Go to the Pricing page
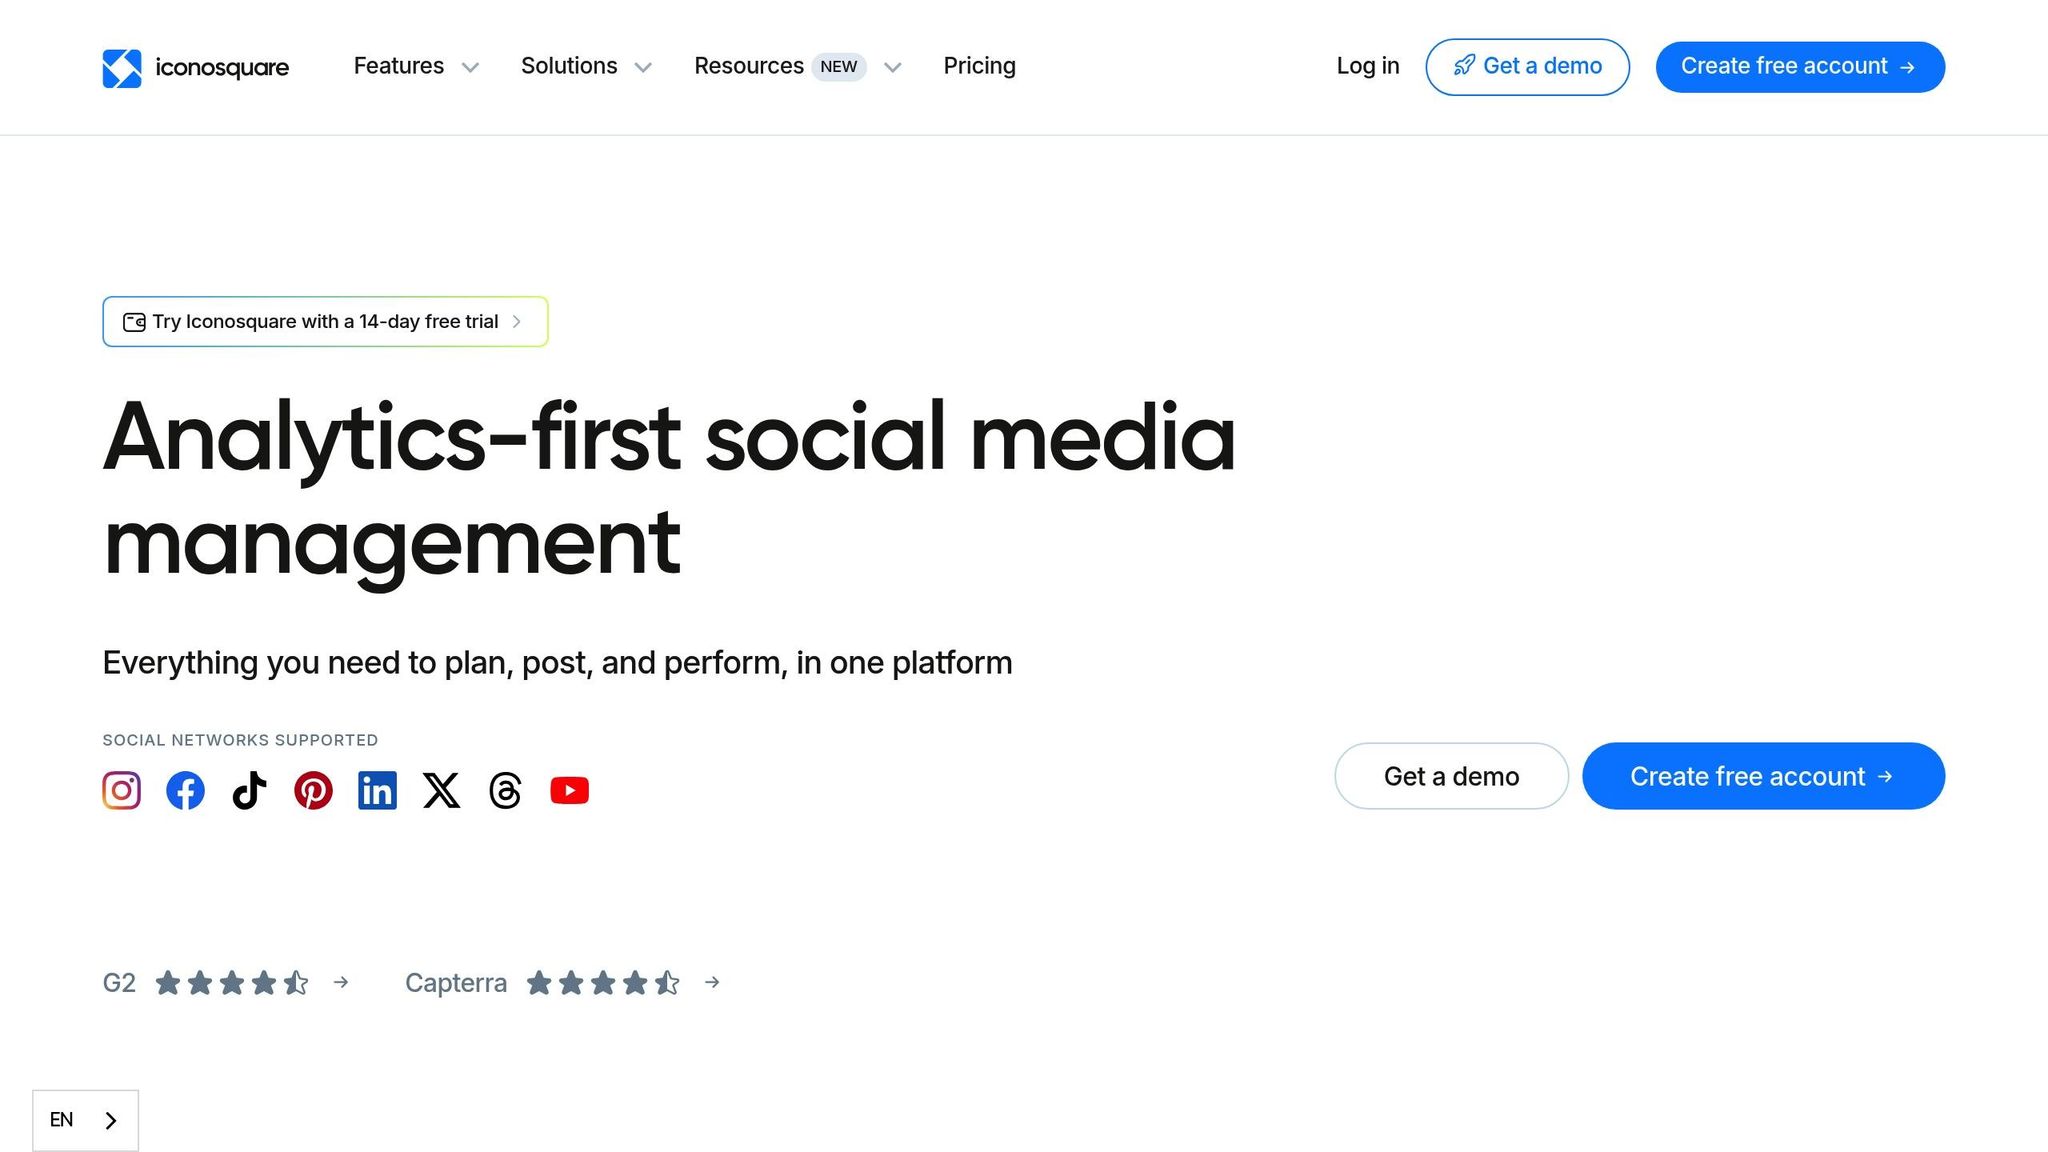Screen dimensions: 2048x1152 [x=979, y=66]
